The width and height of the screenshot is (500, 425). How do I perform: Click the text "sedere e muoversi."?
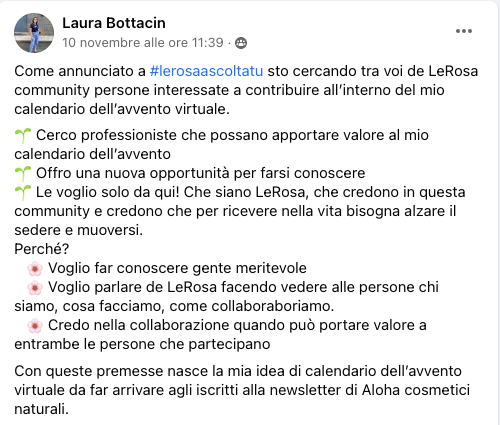[79, 230]
